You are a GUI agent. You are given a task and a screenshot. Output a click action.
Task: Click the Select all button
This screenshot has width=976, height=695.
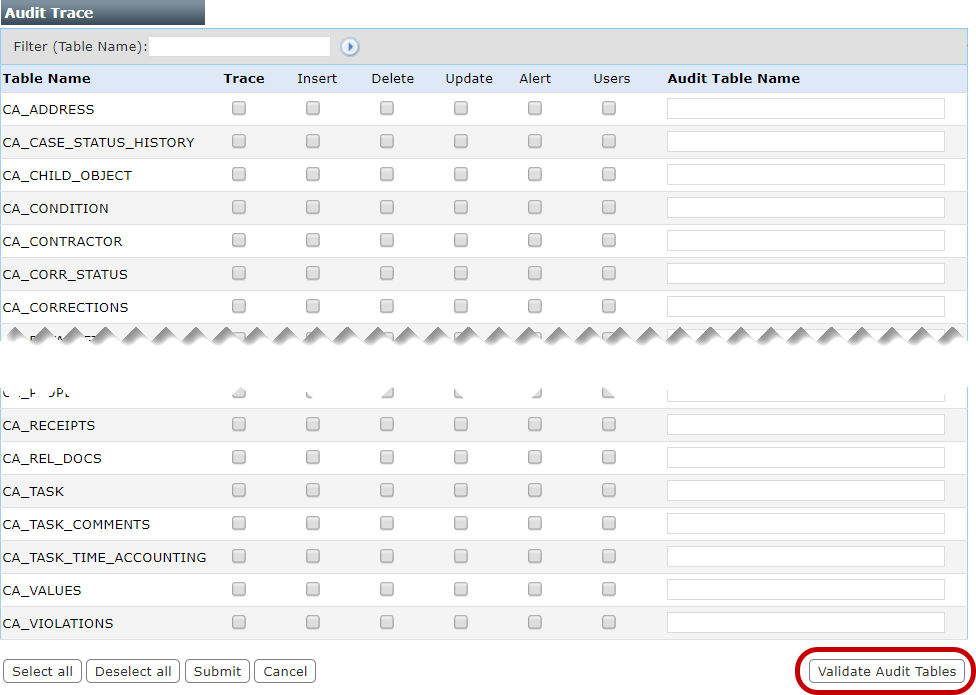coord(42,671)
